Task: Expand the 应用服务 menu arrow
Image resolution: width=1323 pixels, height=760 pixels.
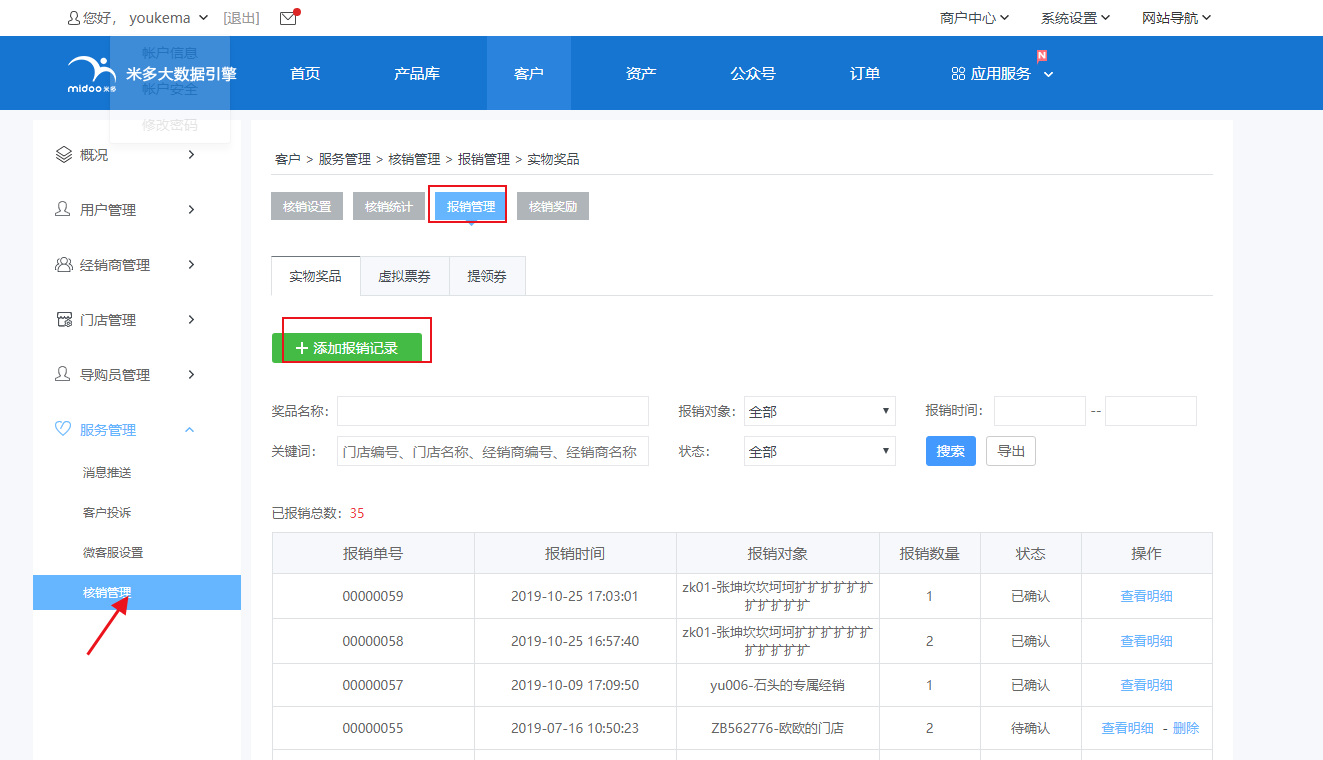Action: click(x=1048, y=74)
